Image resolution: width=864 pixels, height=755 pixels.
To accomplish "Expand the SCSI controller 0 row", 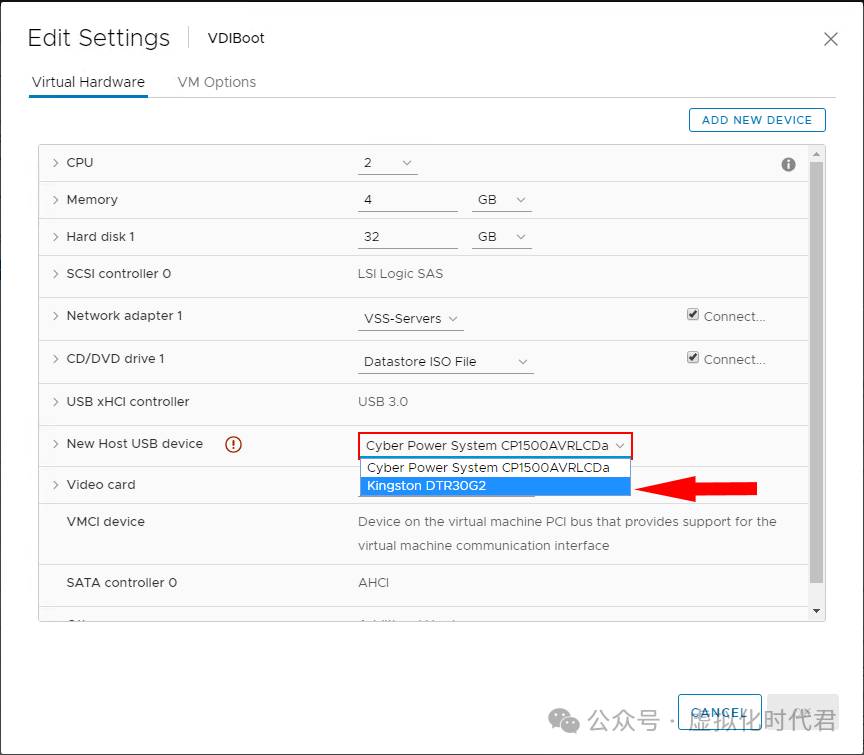I will coord(55,274).
